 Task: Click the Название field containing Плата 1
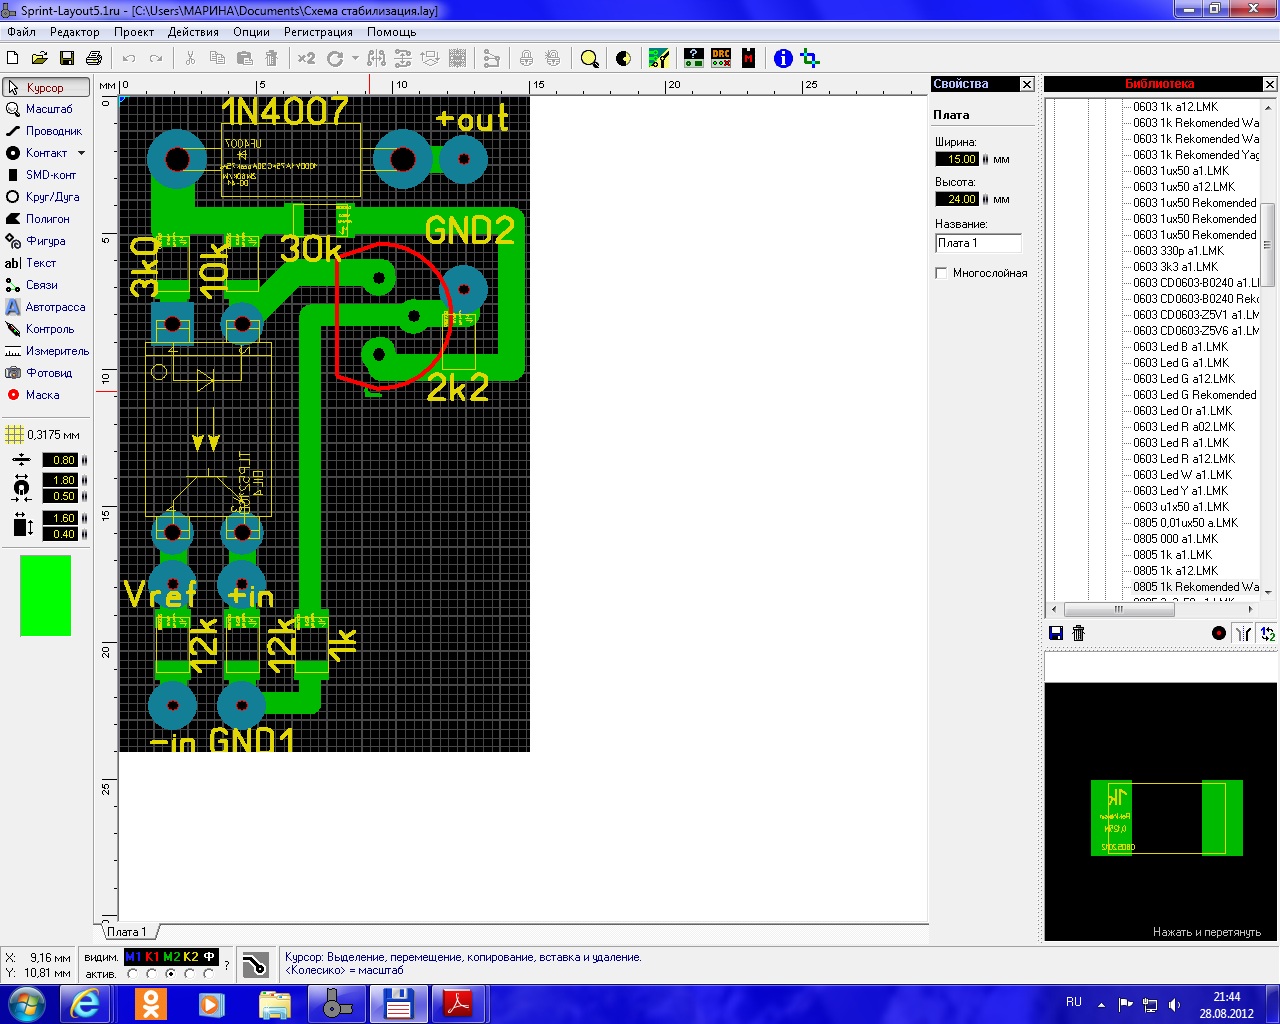click(977, 243)
